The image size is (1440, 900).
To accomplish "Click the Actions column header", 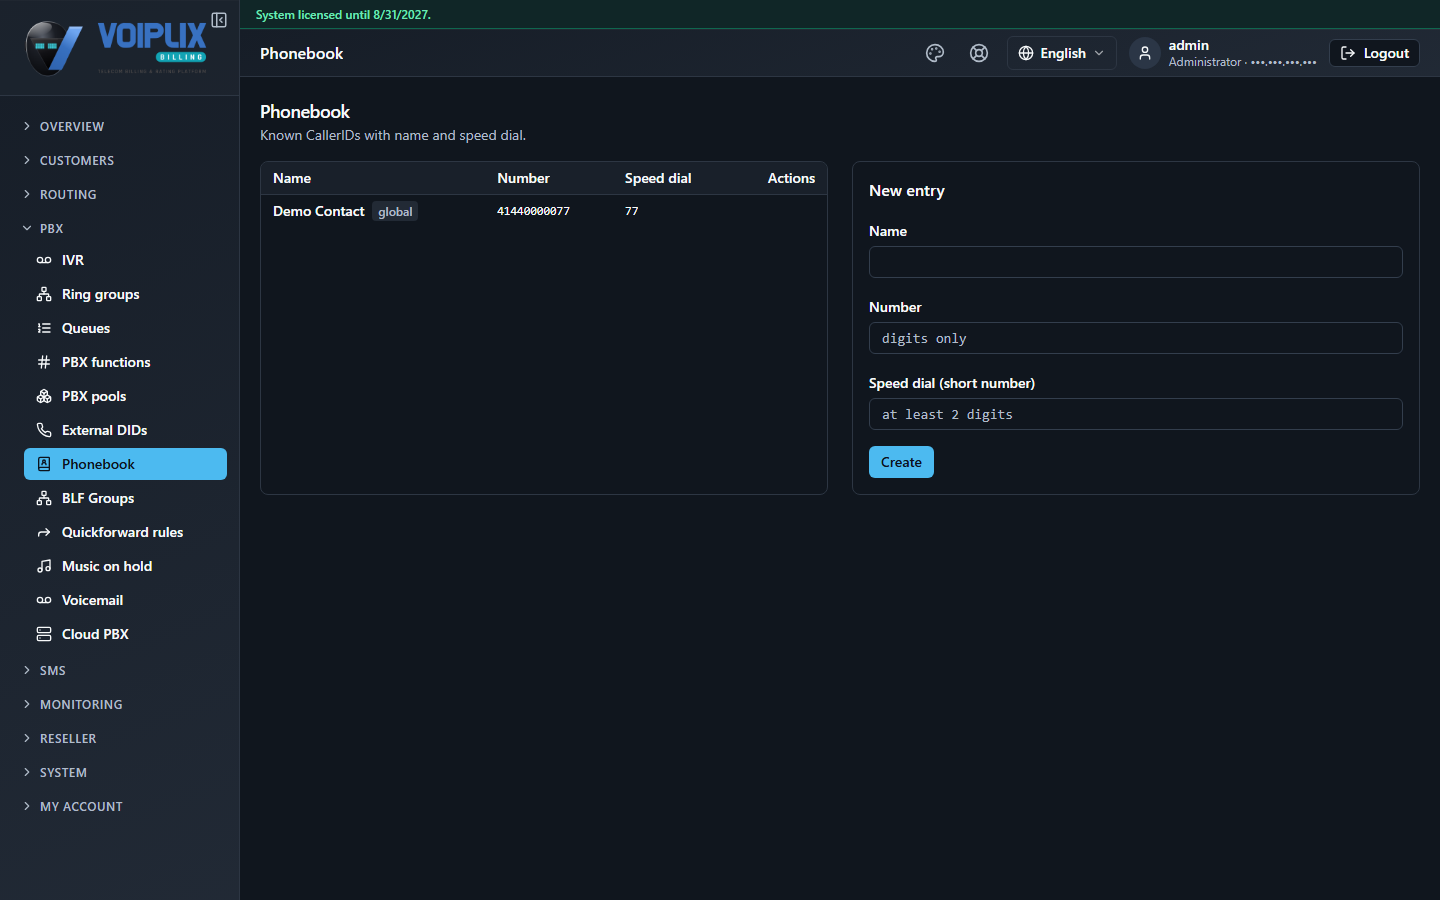I will point(791,178).
